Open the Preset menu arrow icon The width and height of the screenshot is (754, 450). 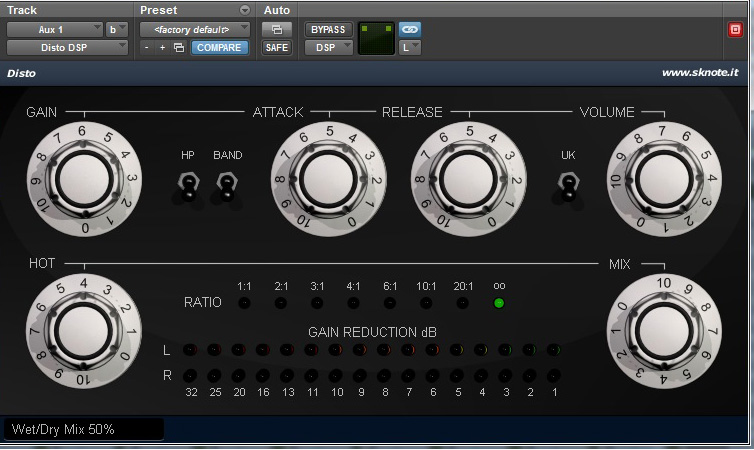point(246,10)
